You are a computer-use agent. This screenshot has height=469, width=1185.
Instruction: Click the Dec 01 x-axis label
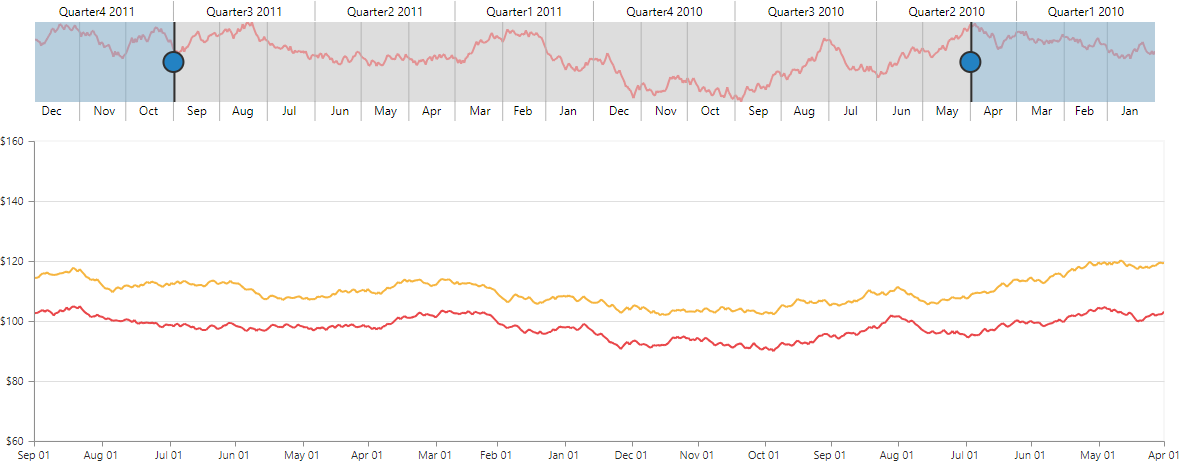(630, 455)
